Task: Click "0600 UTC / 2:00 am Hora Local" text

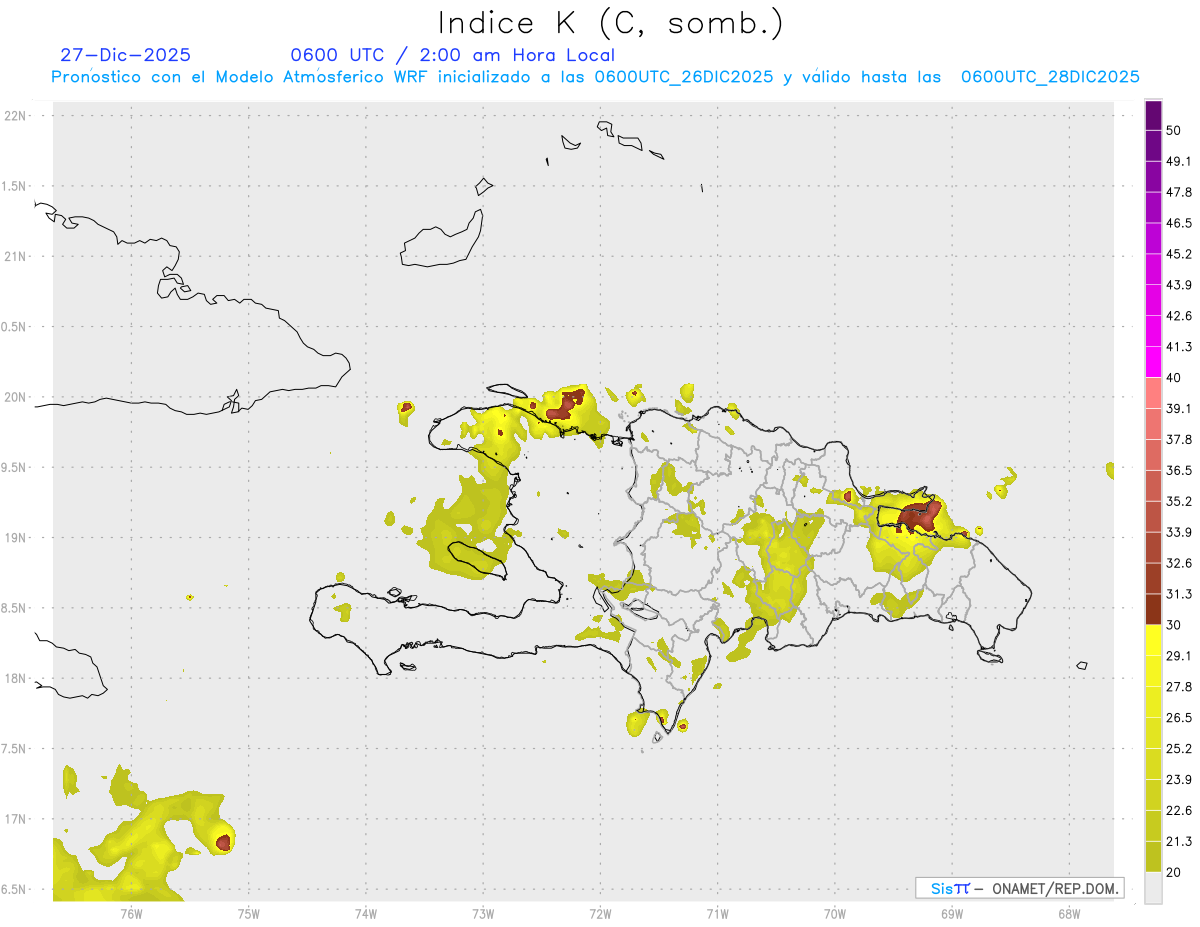Action: tap(452, 55)
